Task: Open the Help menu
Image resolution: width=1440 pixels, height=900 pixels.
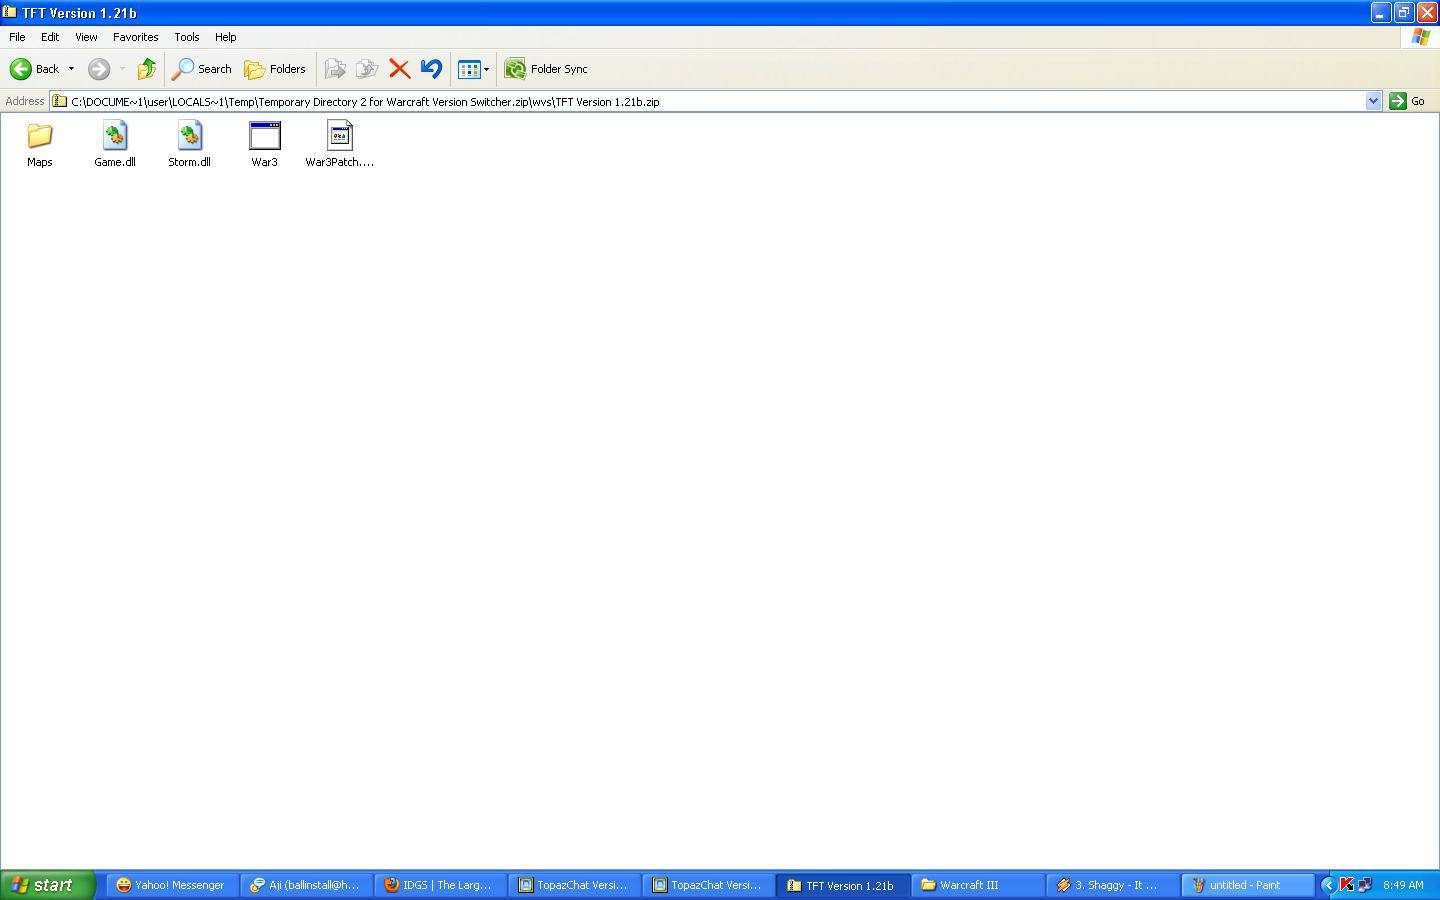Action: (x=225, y=37)
